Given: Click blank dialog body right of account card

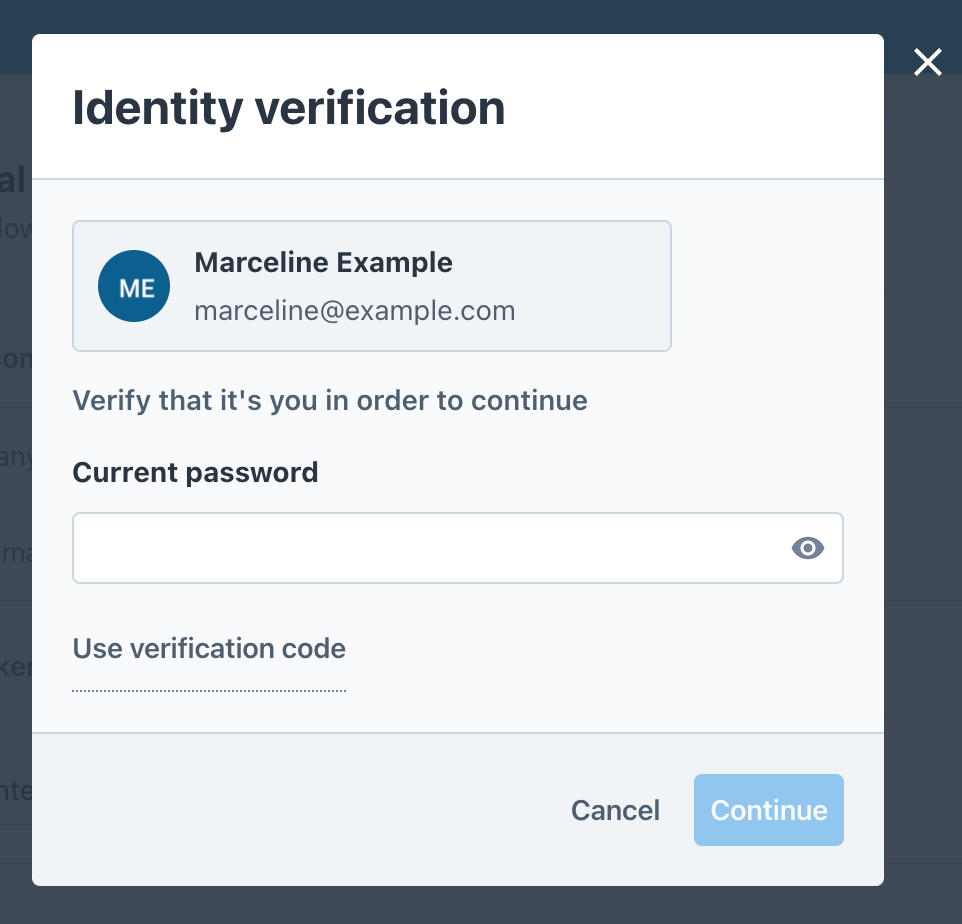Looking at the screenshot, I should point(776,286).
